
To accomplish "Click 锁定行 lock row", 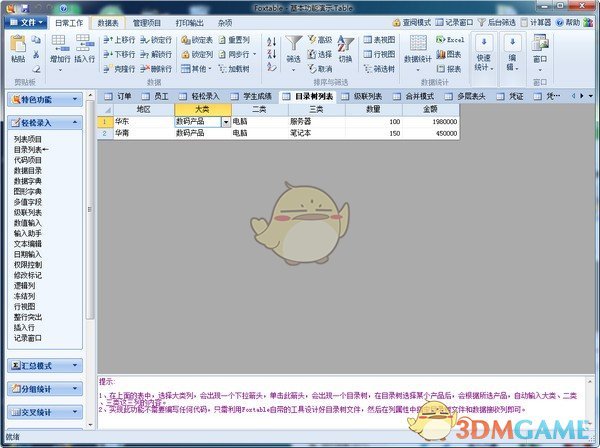I will coord(156,40).
